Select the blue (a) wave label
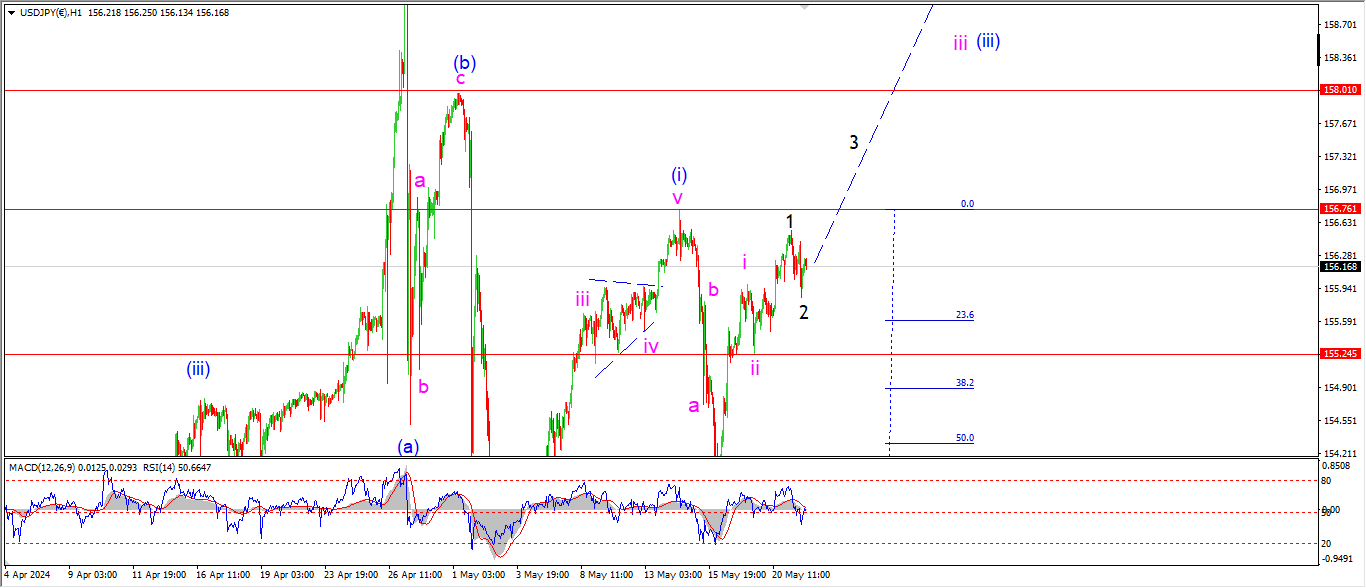This screenshot has width=1366, height=588. pos(407,446)
